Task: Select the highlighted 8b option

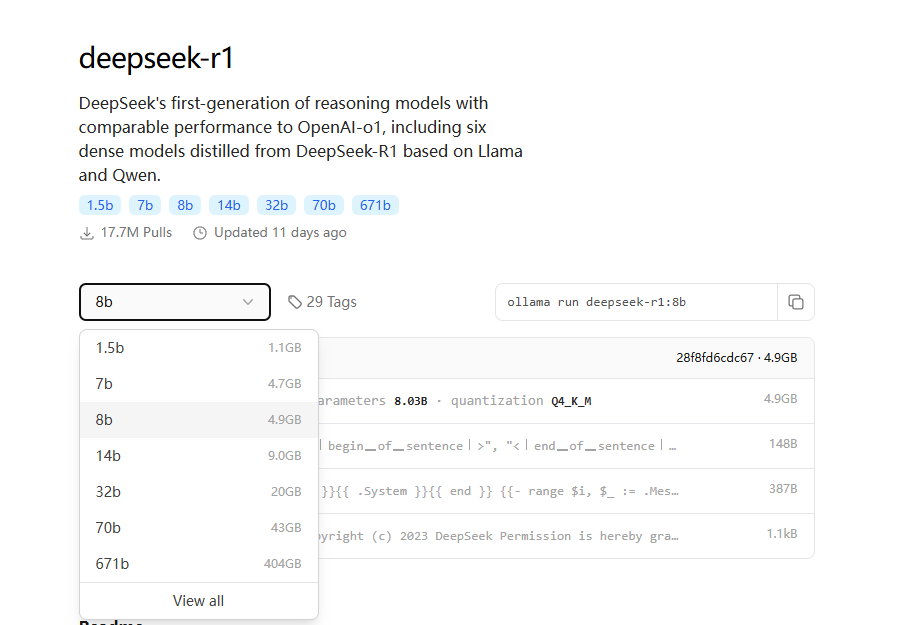Action: (x=198, y=420)
